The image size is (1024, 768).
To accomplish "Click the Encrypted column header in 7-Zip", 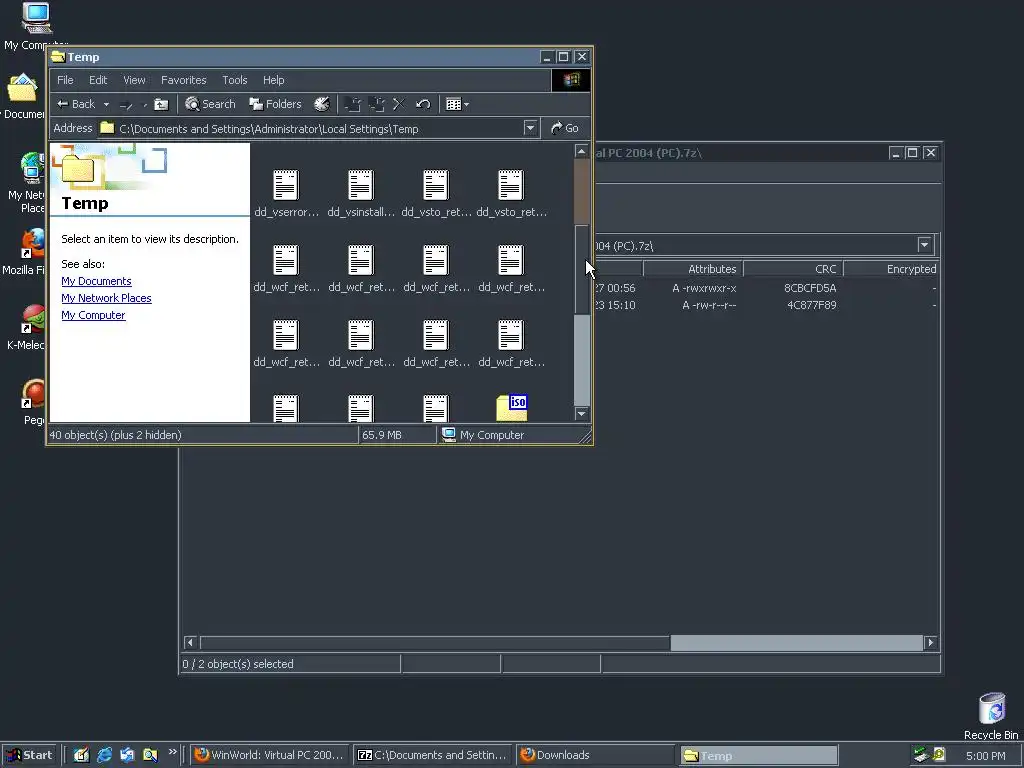I will pyautogui.click(x=891, y=269).
